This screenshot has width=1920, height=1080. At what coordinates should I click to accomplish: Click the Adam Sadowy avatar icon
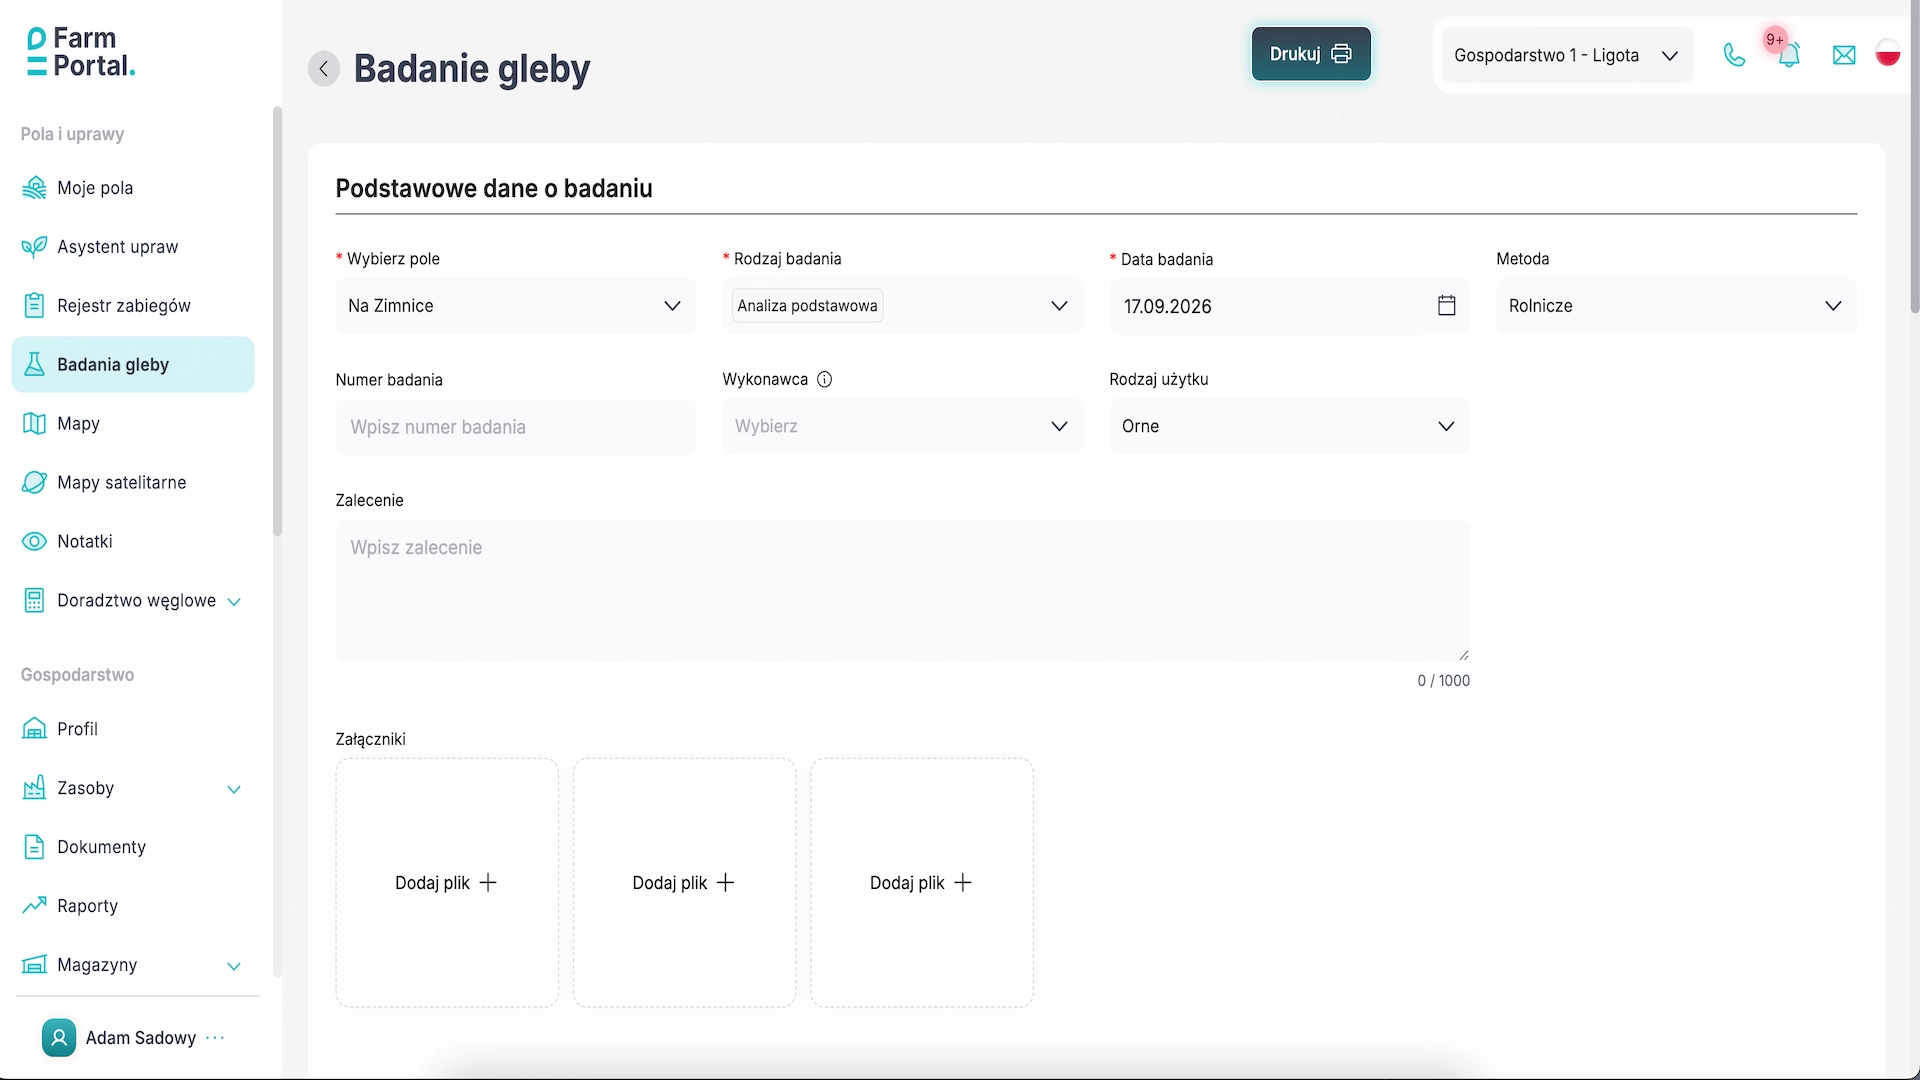click(59, 1038)
